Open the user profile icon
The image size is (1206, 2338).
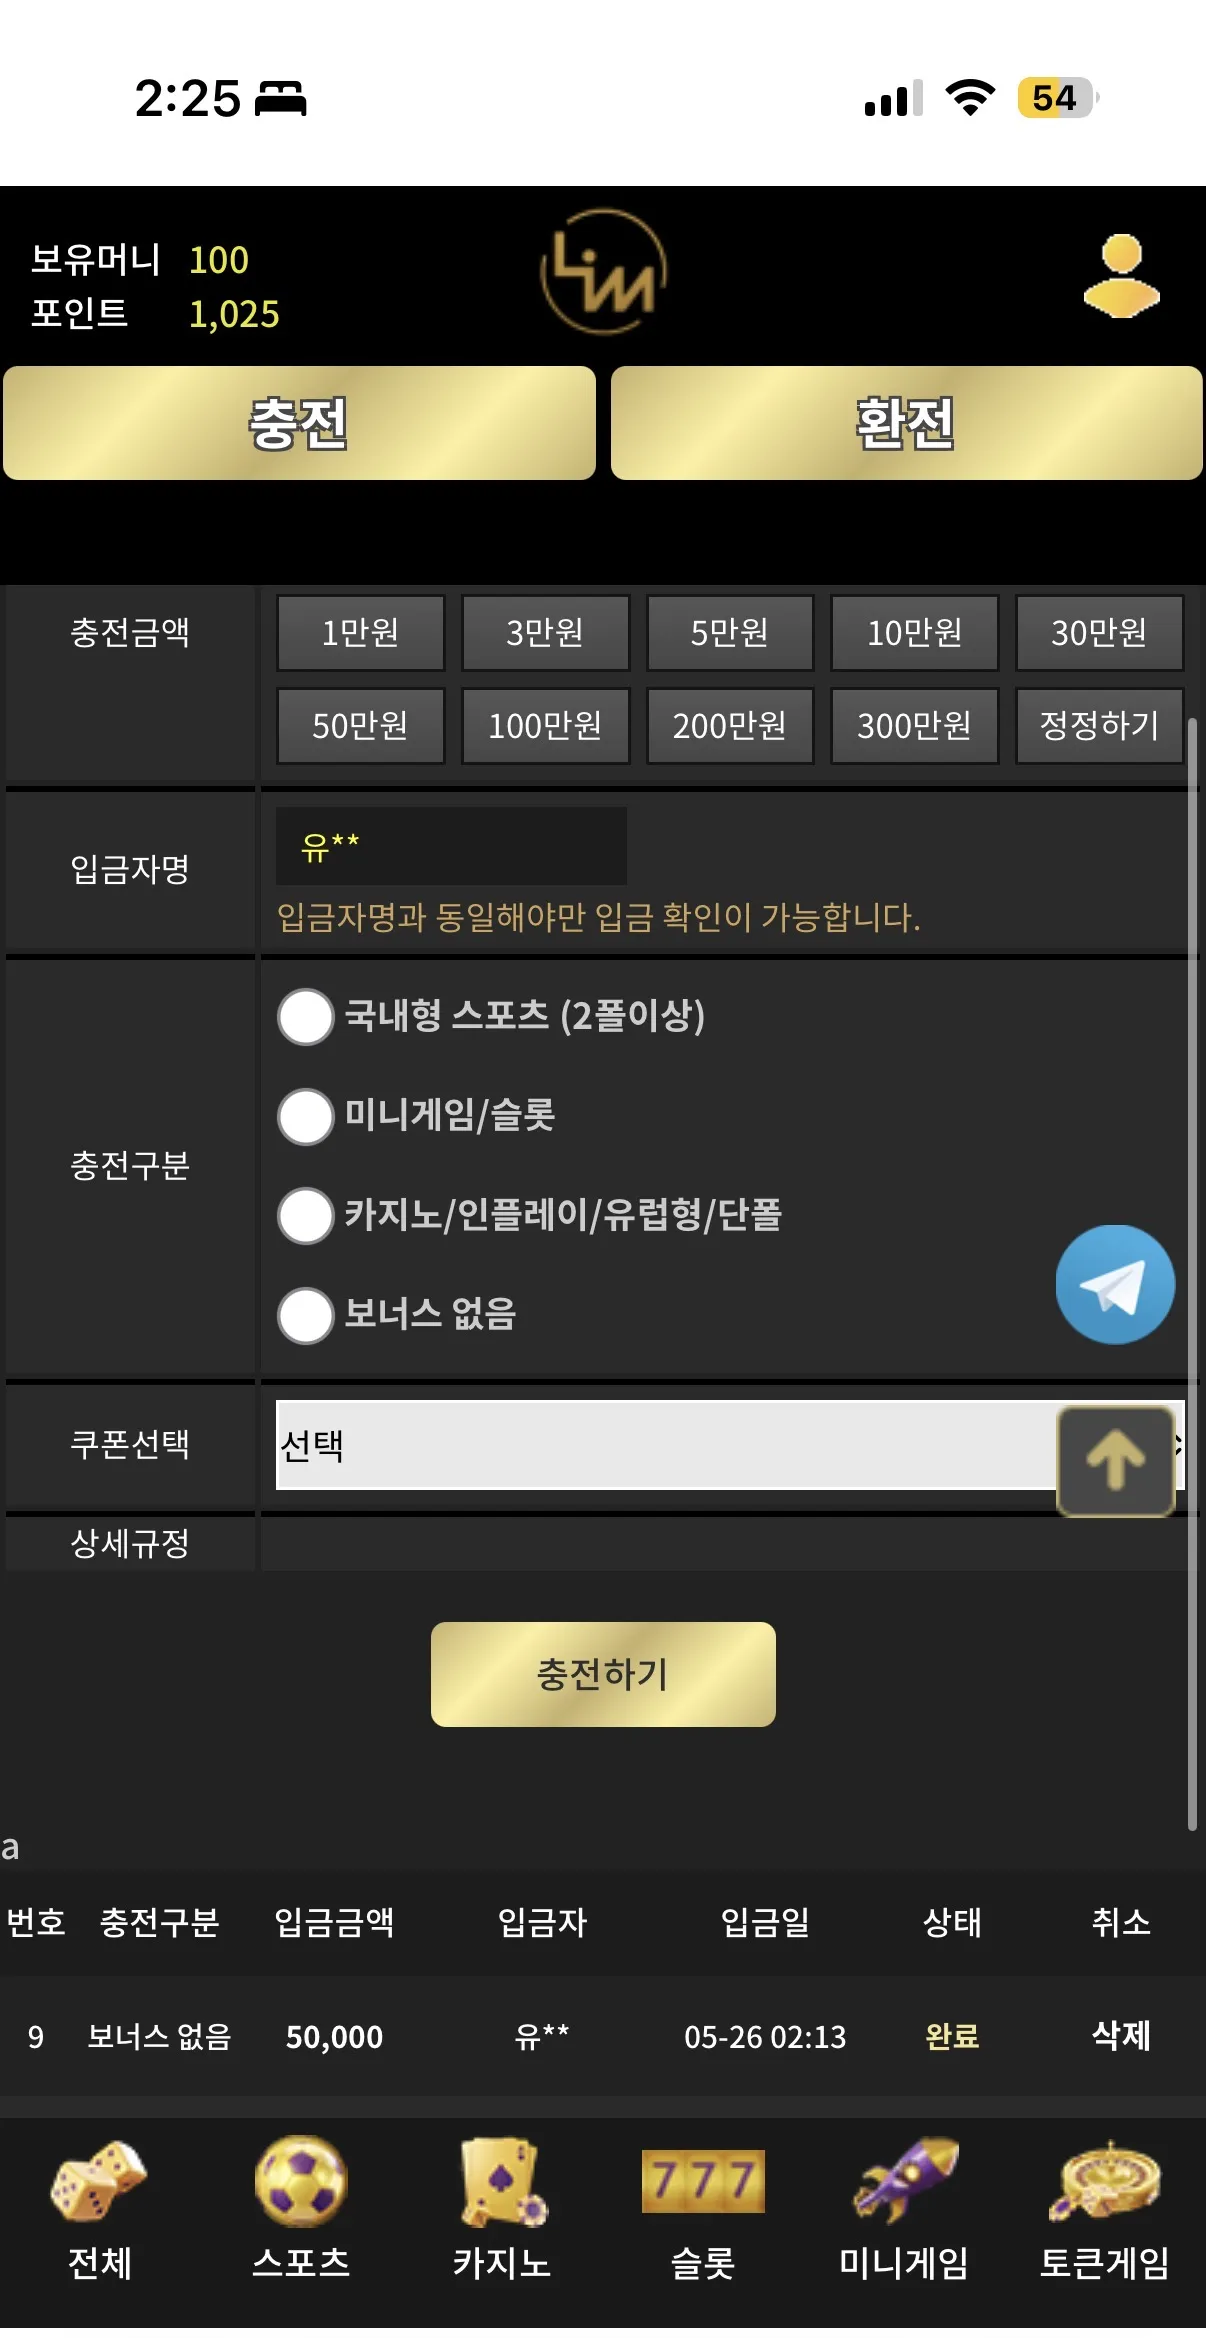click(1121, 276)
